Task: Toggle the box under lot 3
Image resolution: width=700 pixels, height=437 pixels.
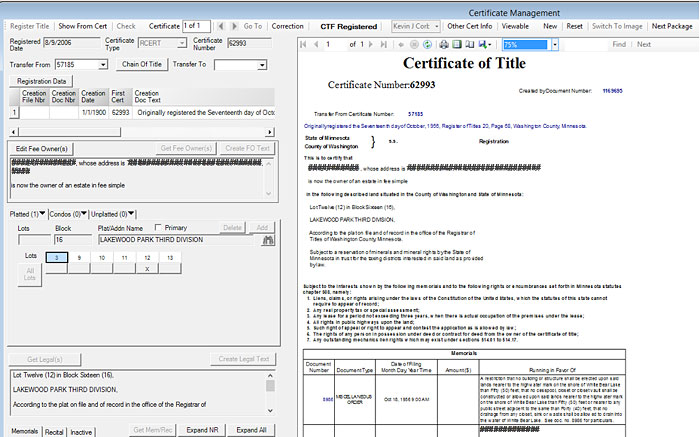Action: click(57, 268)
